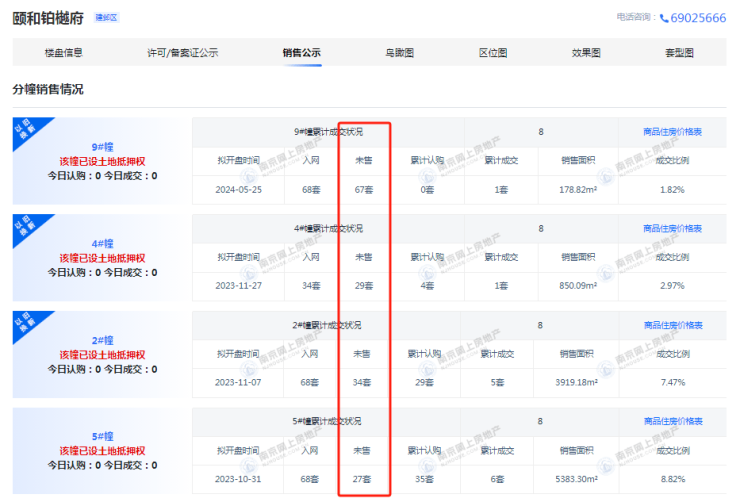Click the 9#幢 building title

[102, 147]
